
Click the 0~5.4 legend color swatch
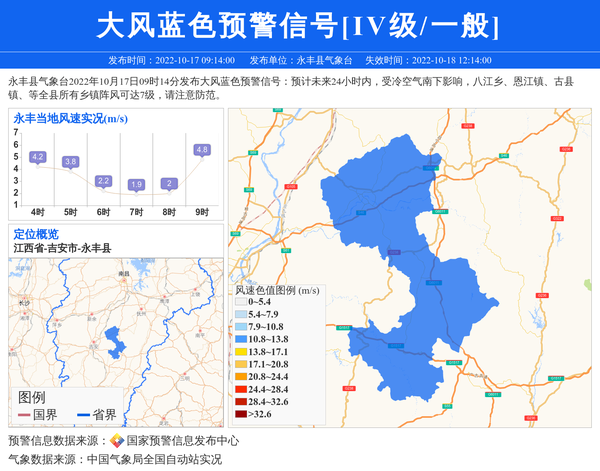[240, 301]
